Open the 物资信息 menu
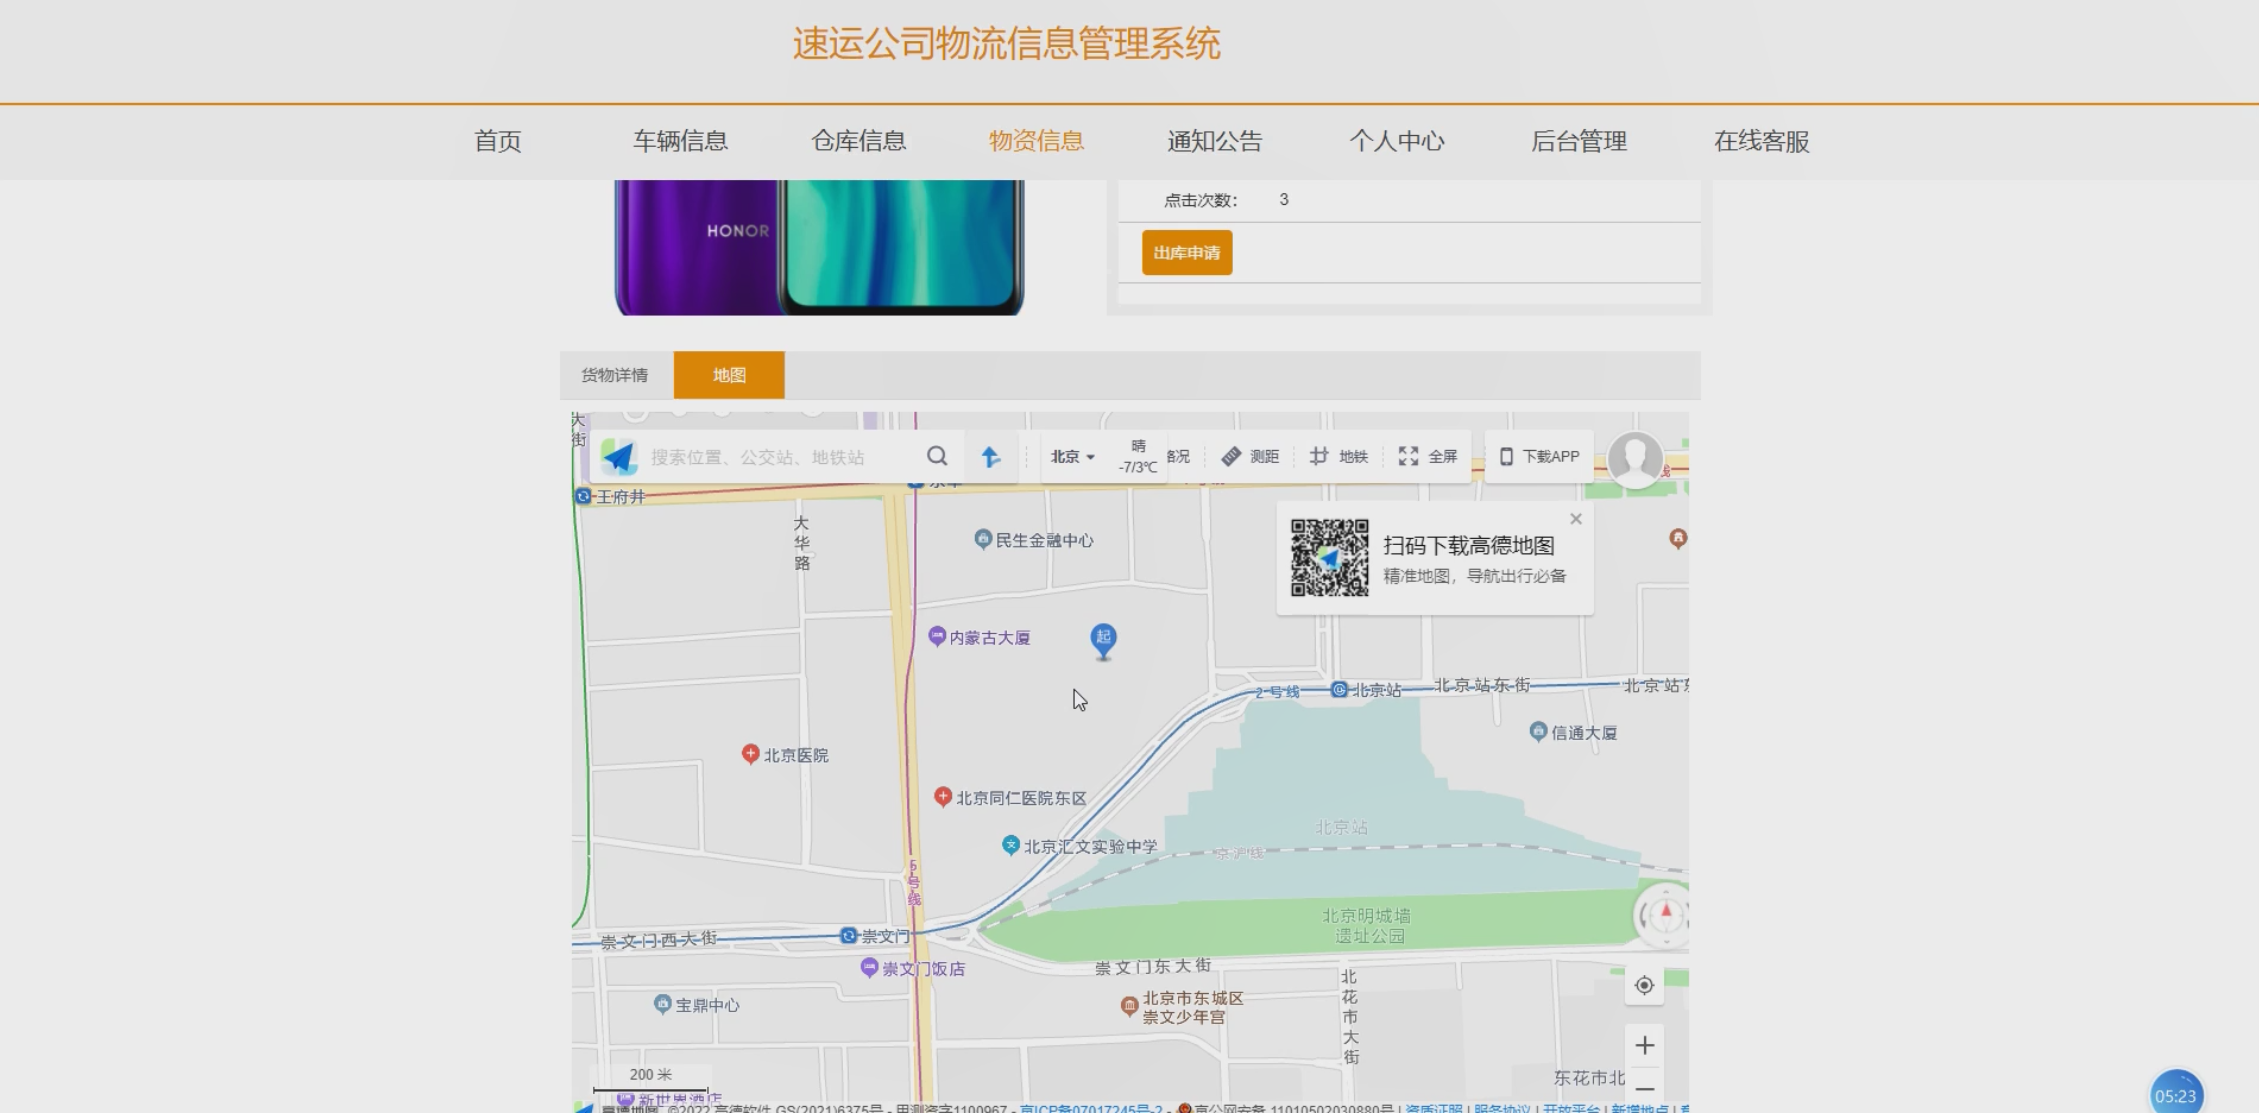This screenshot has height=1113, width=2259. (x=1036, y=141)
